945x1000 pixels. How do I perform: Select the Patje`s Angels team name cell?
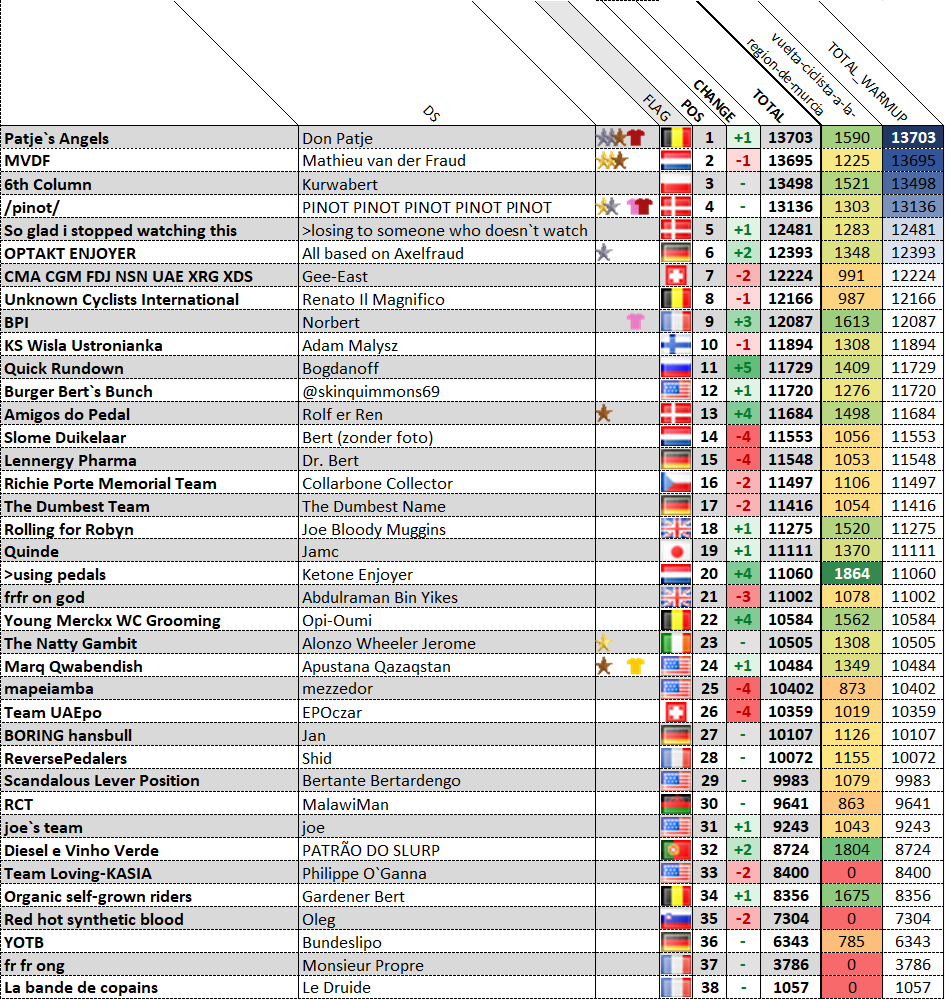pyautogui.click(x=149, y=138)
